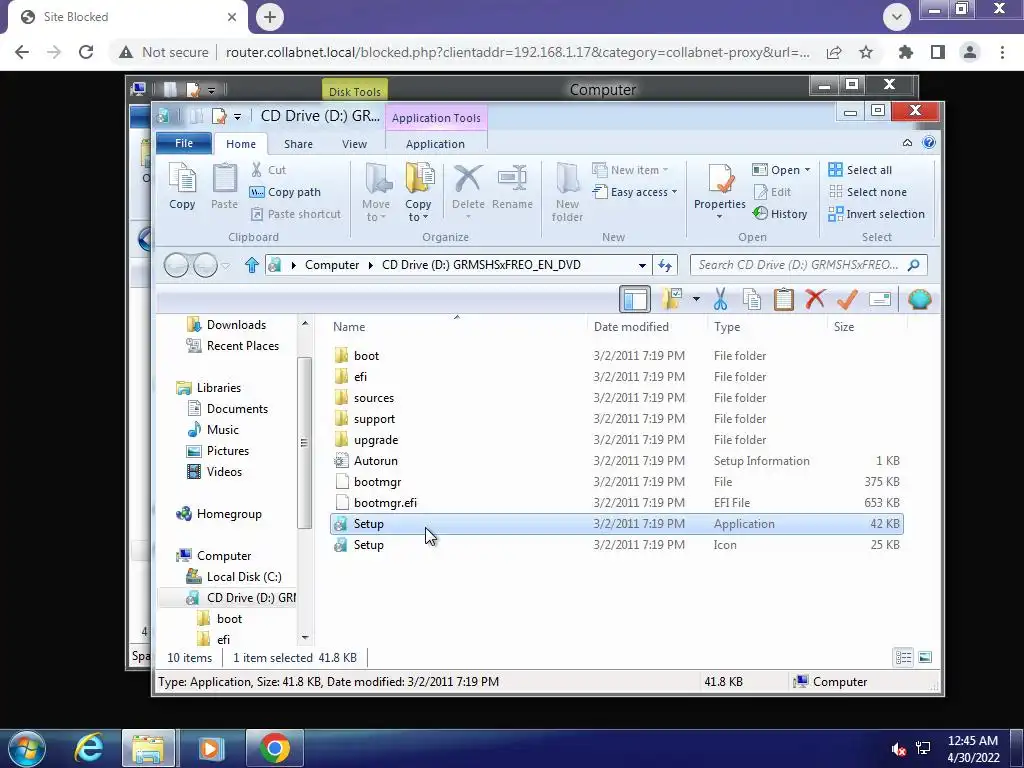Switch to large icons view in status bar
Image resolution: width=1024 pixels, height=768 pixels.
coord(925,658)
